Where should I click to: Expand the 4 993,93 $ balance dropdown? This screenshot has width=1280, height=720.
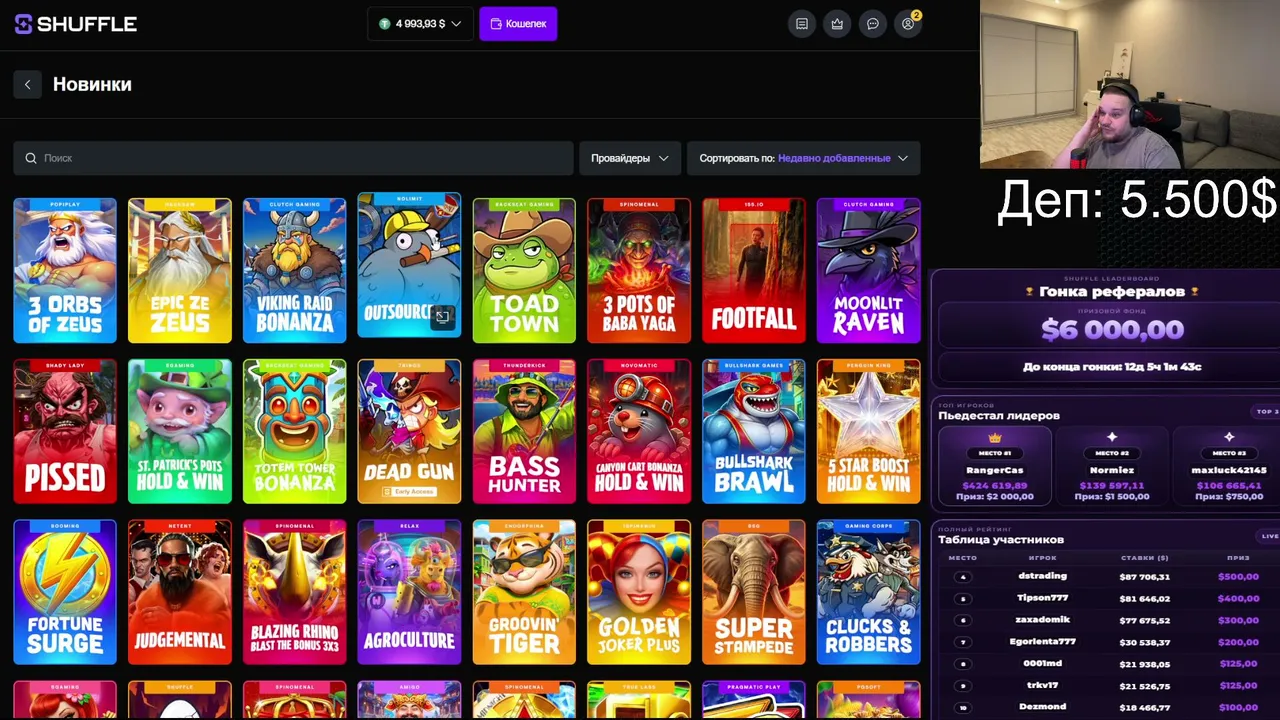coord(420,24)
